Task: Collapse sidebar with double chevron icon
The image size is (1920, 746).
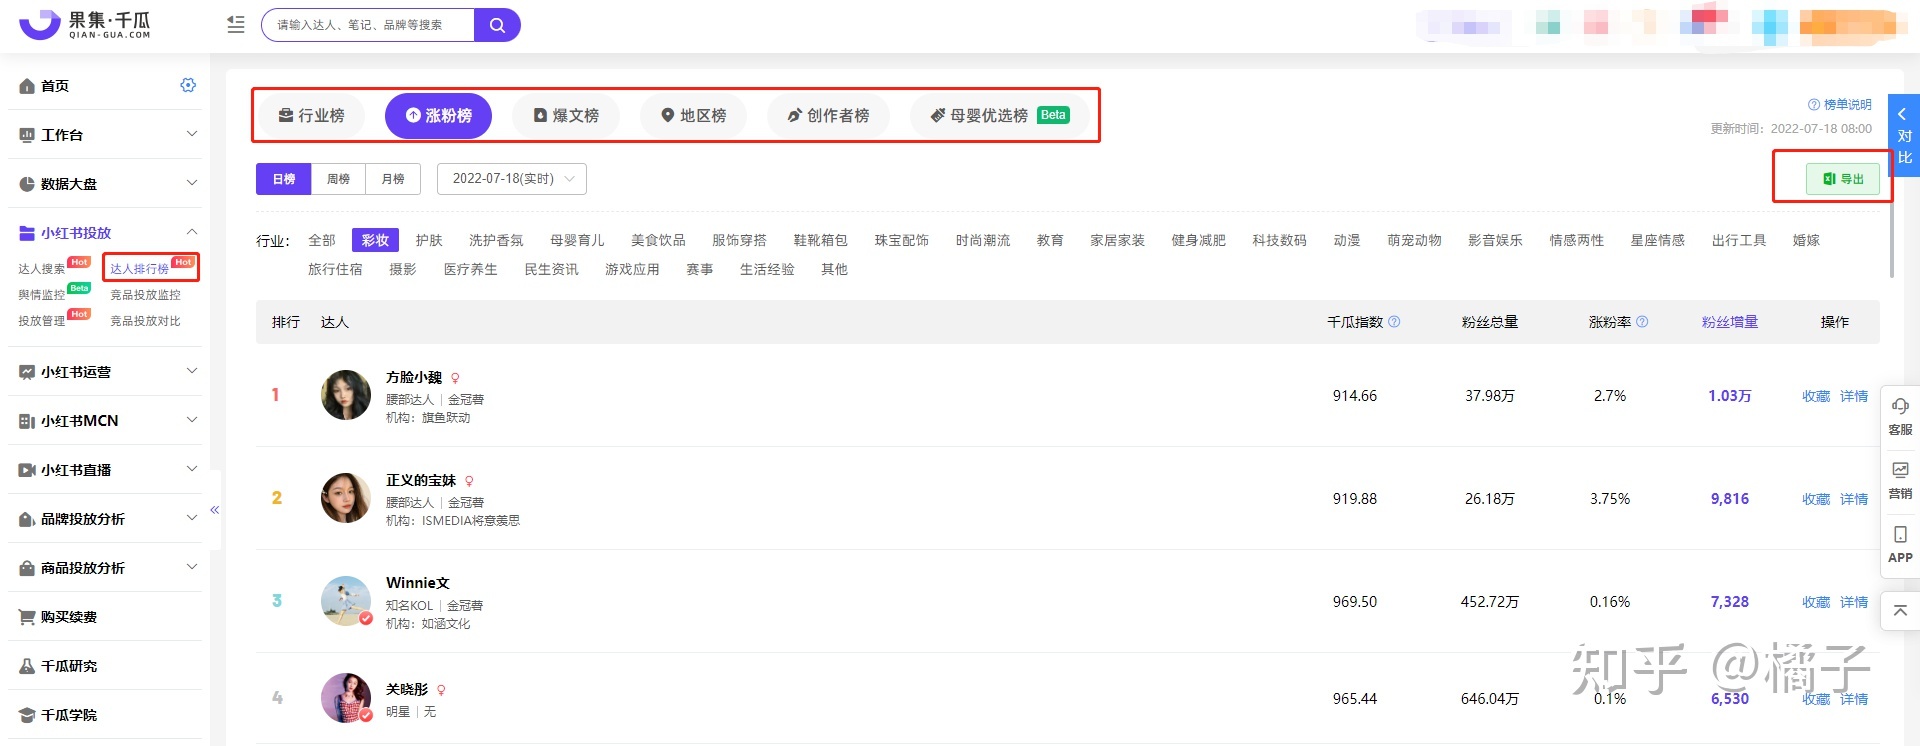Action: click(214, 510)
